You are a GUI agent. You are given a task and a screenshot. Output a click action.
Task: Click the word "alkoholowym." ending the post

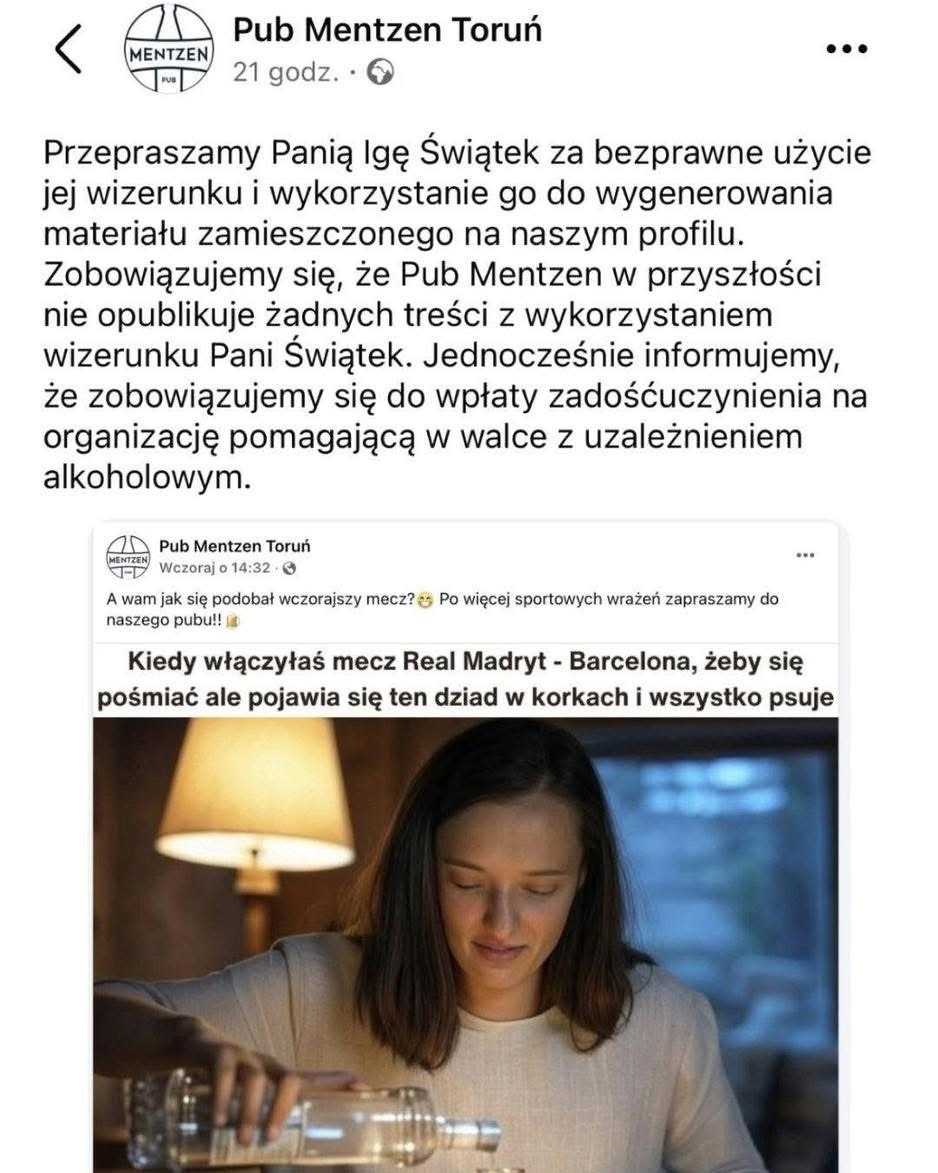(x=147, y=477)
